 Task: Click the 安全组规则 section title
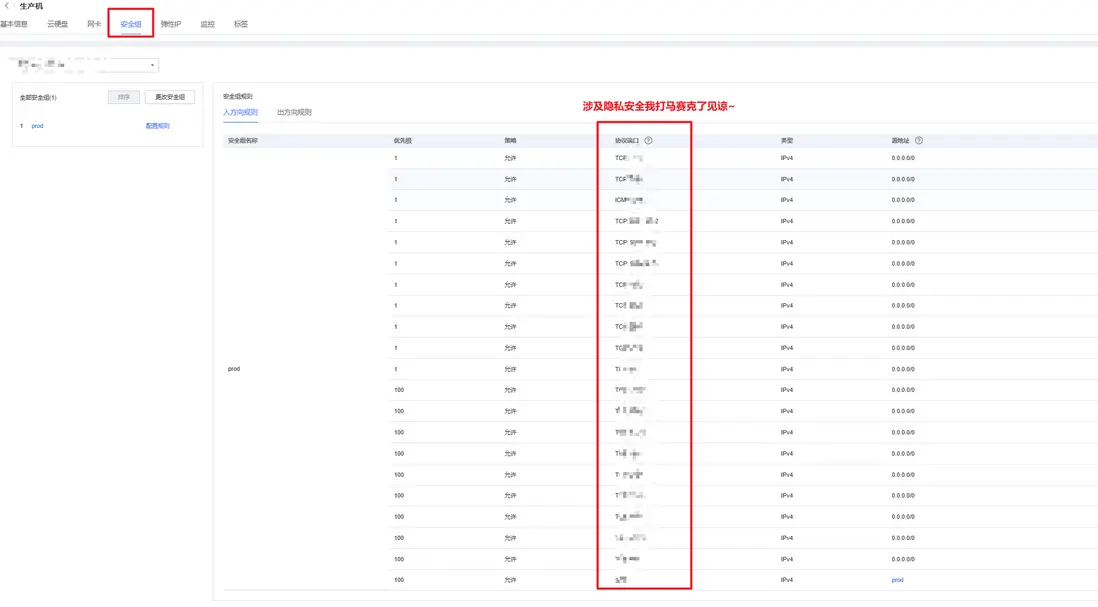pos(237,97)
